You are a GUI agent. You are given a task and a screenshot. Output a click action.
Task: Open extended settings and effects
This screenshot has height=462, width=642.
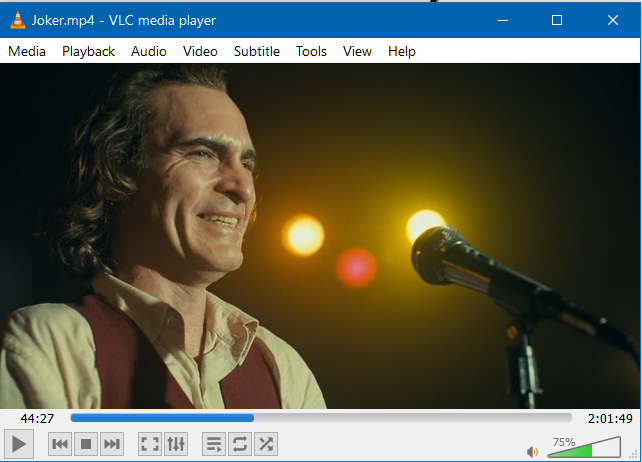(x=176, y=444)
